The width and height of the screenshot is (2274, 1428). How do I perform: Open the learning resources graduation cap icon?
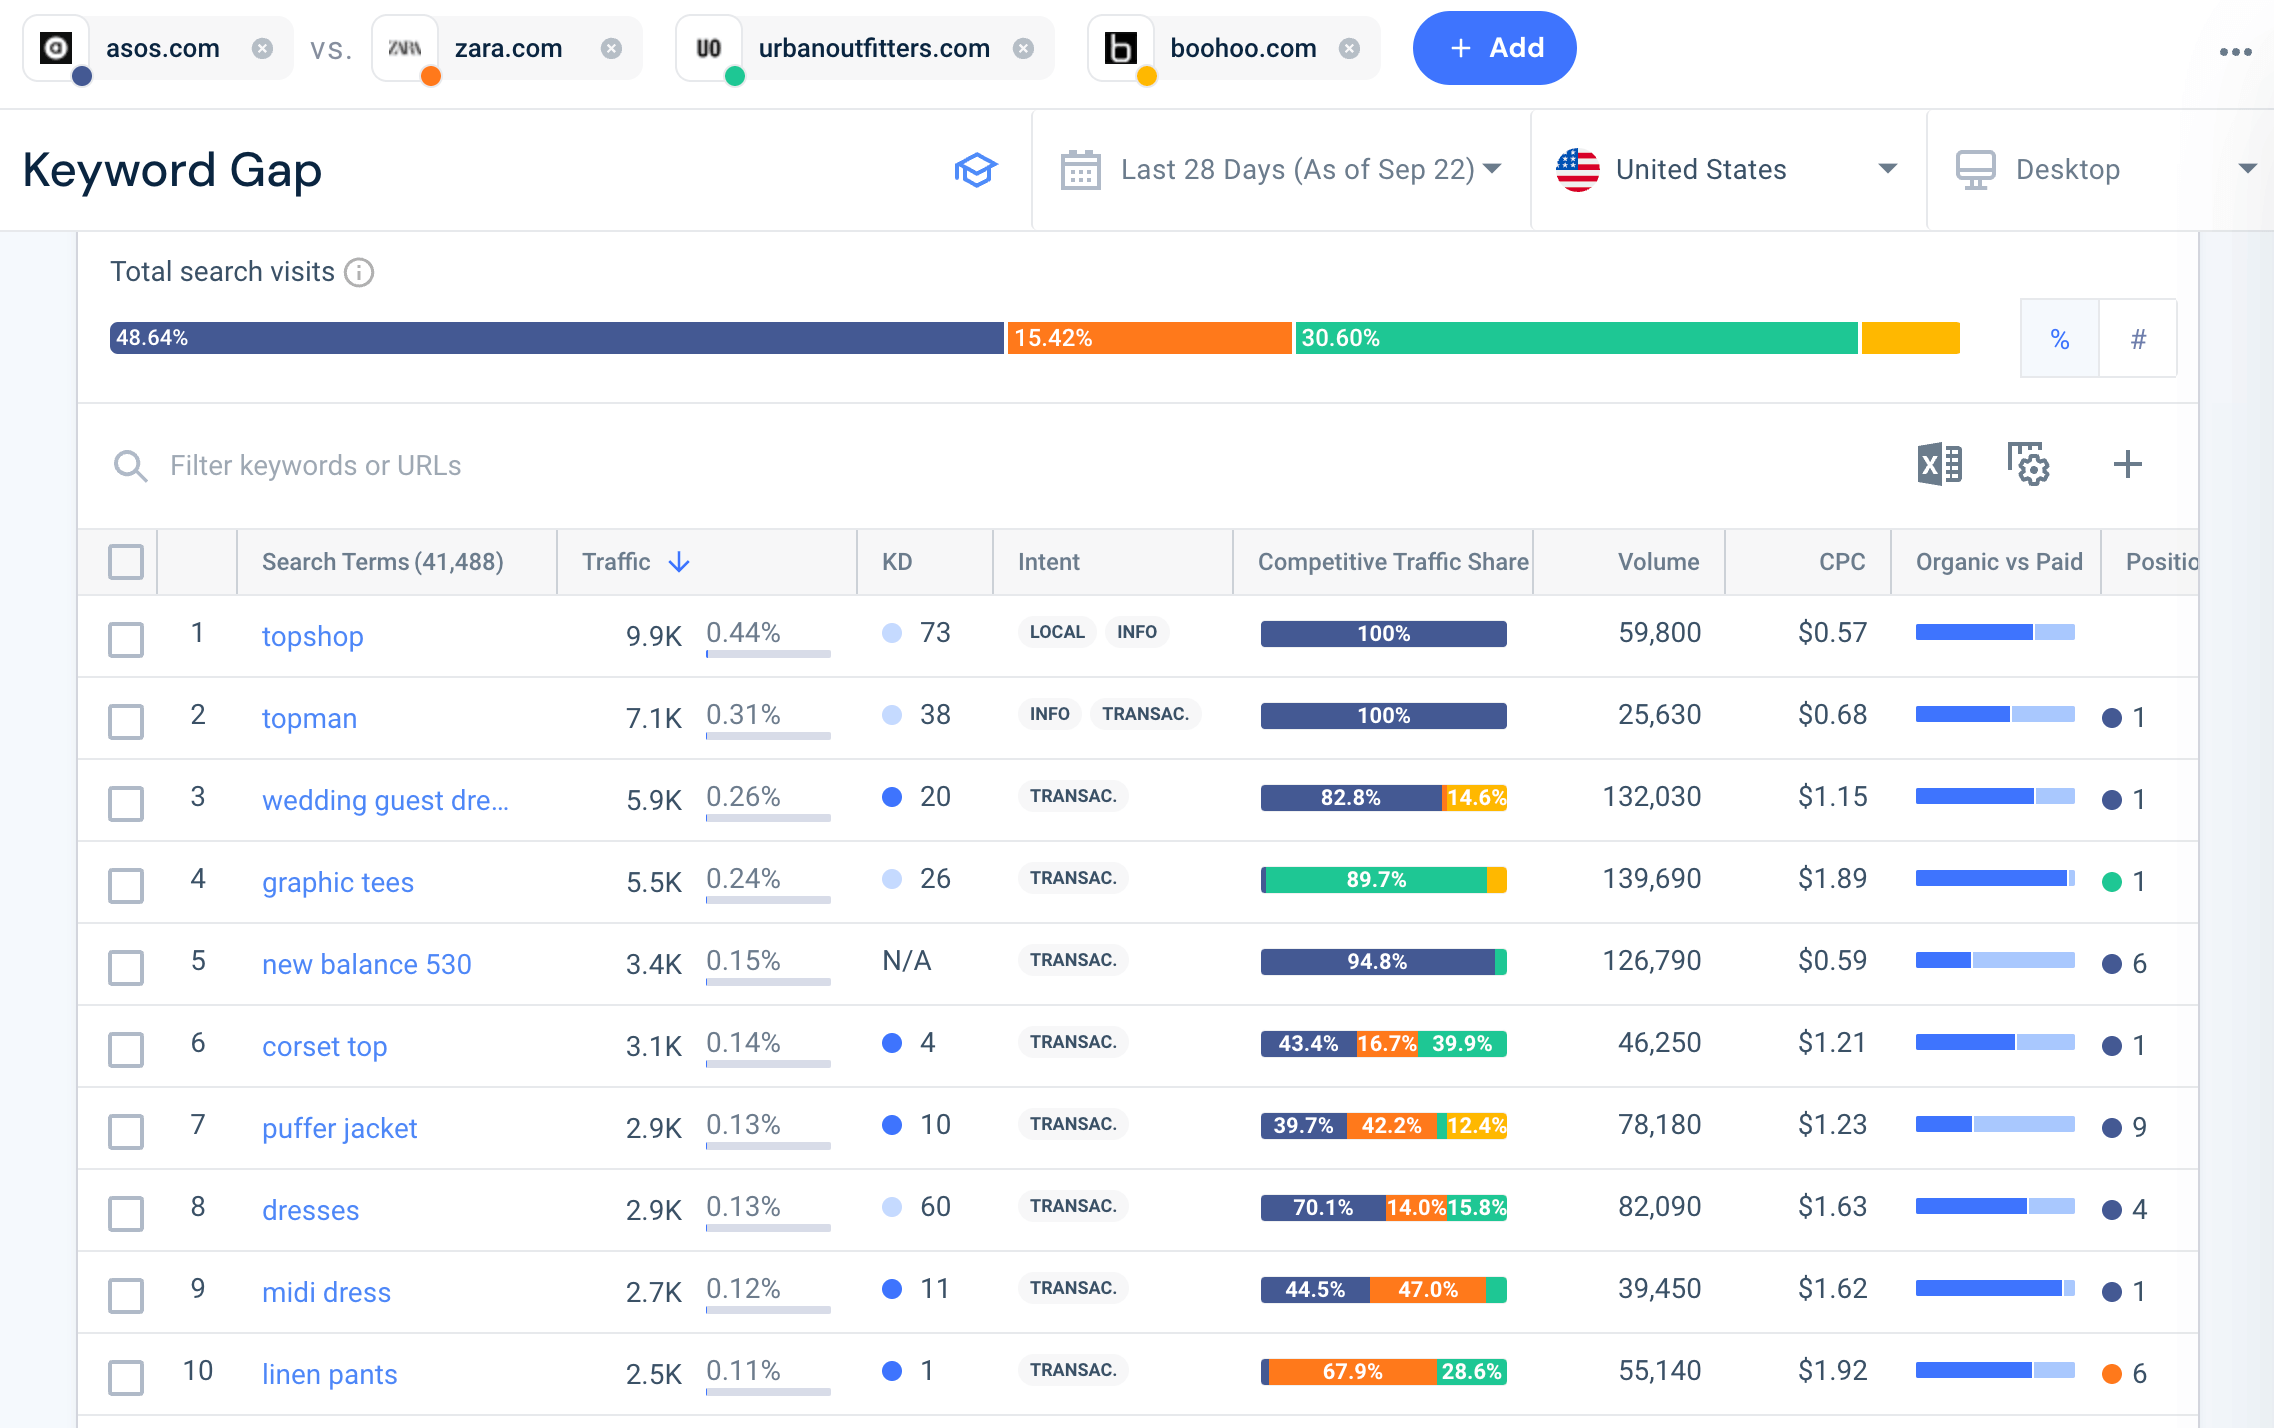click(976, 169)
